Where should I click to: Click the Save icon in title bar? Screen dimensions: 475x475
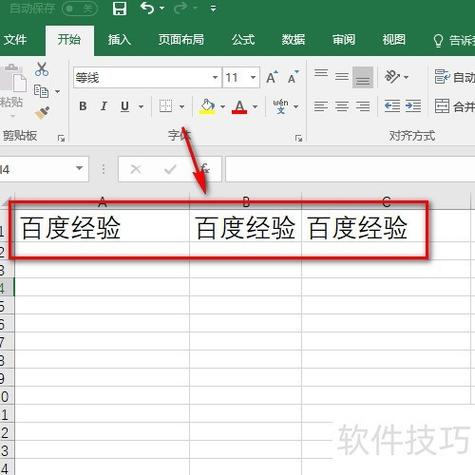(119, 8)
